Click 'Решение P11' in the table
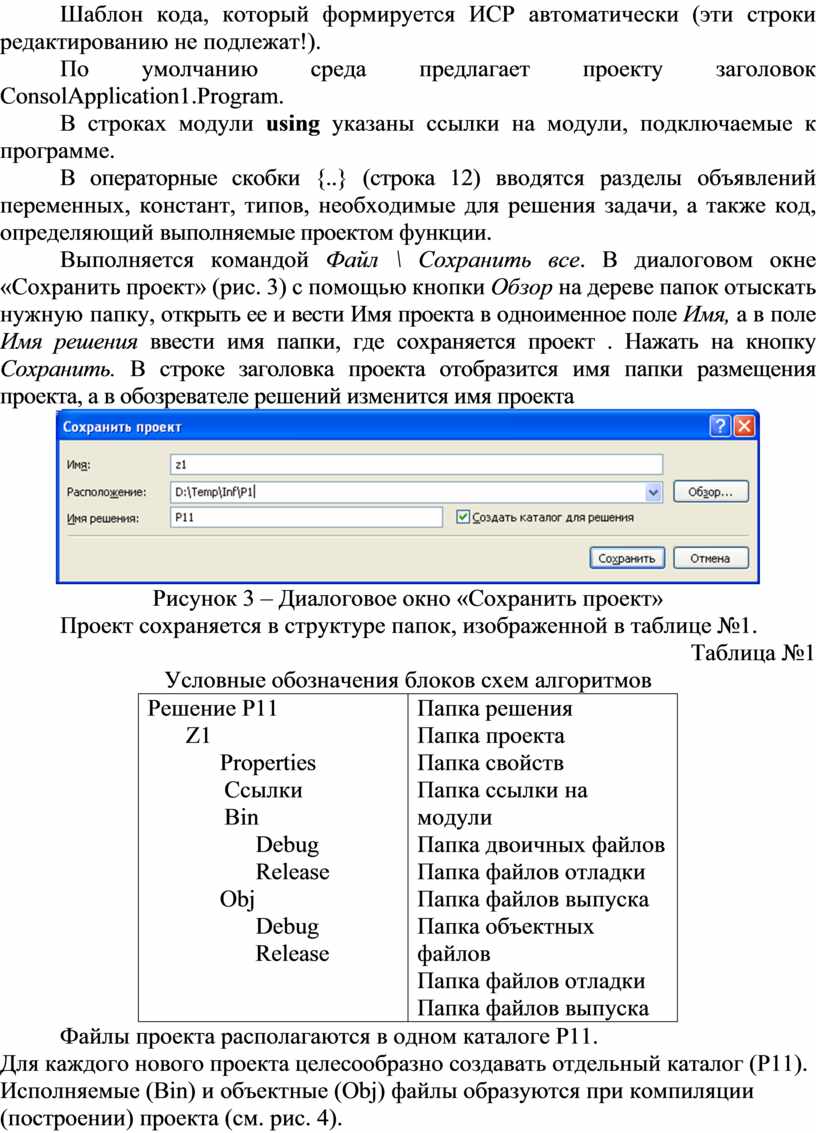The height and width of the screenshot is (1133, 816). 212,708
